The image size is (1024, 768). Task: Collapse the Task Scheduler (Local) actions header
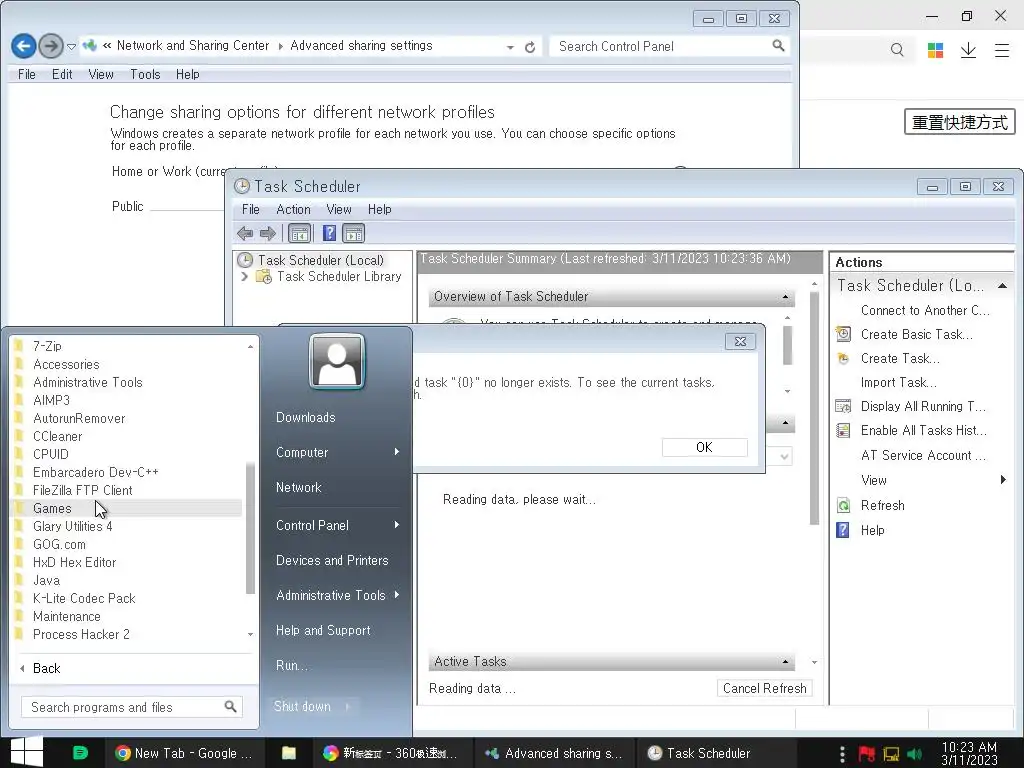(x=1002, y=286)
